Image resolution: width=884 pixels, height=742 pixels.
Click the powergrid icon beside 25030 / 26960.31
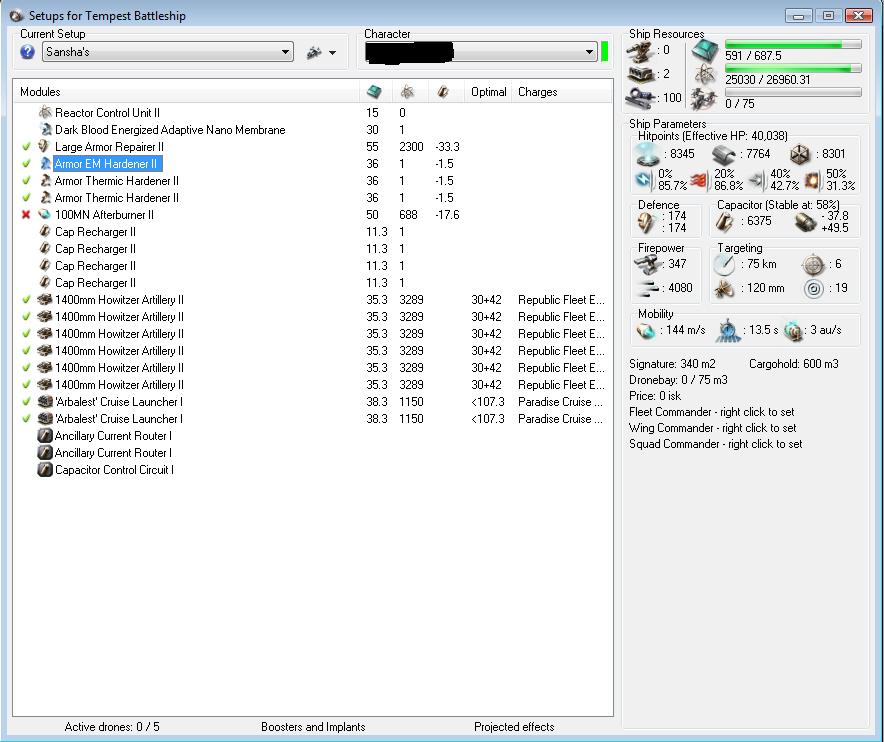705,74
